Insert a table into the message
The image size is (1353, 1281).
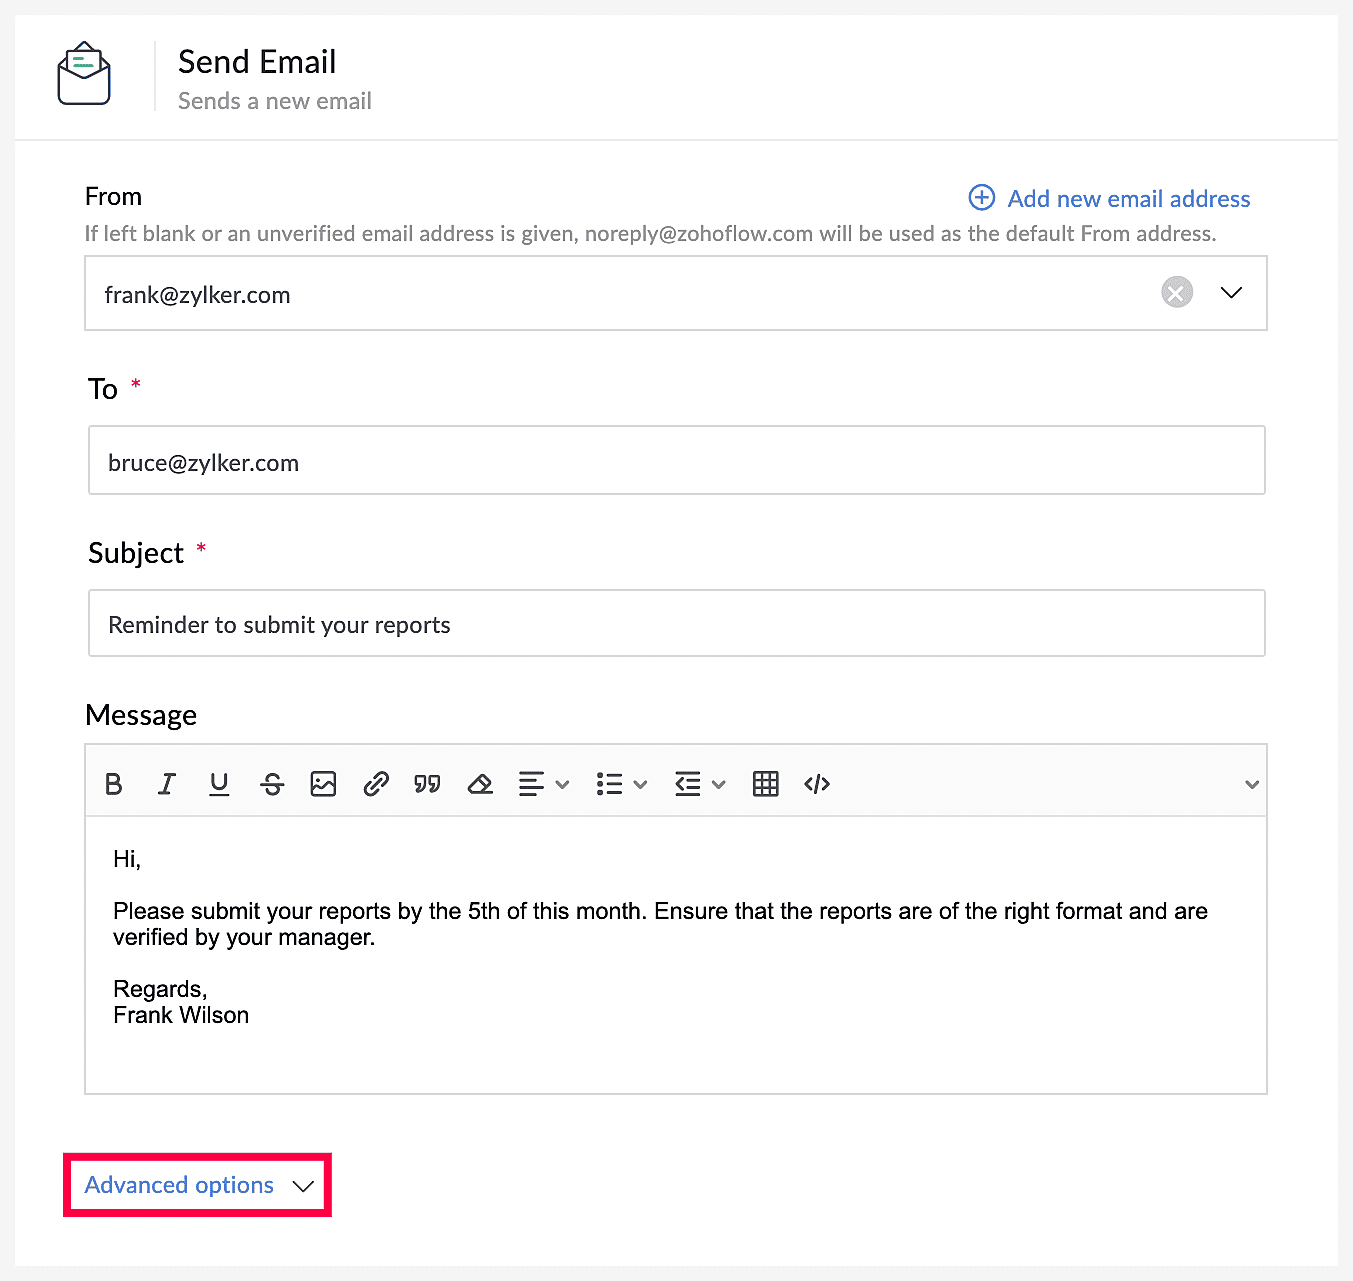coord(766,784)
